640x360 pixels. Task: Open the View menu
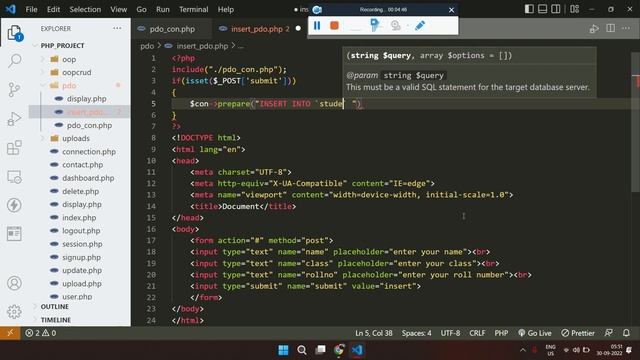click(x=118, y=9)
